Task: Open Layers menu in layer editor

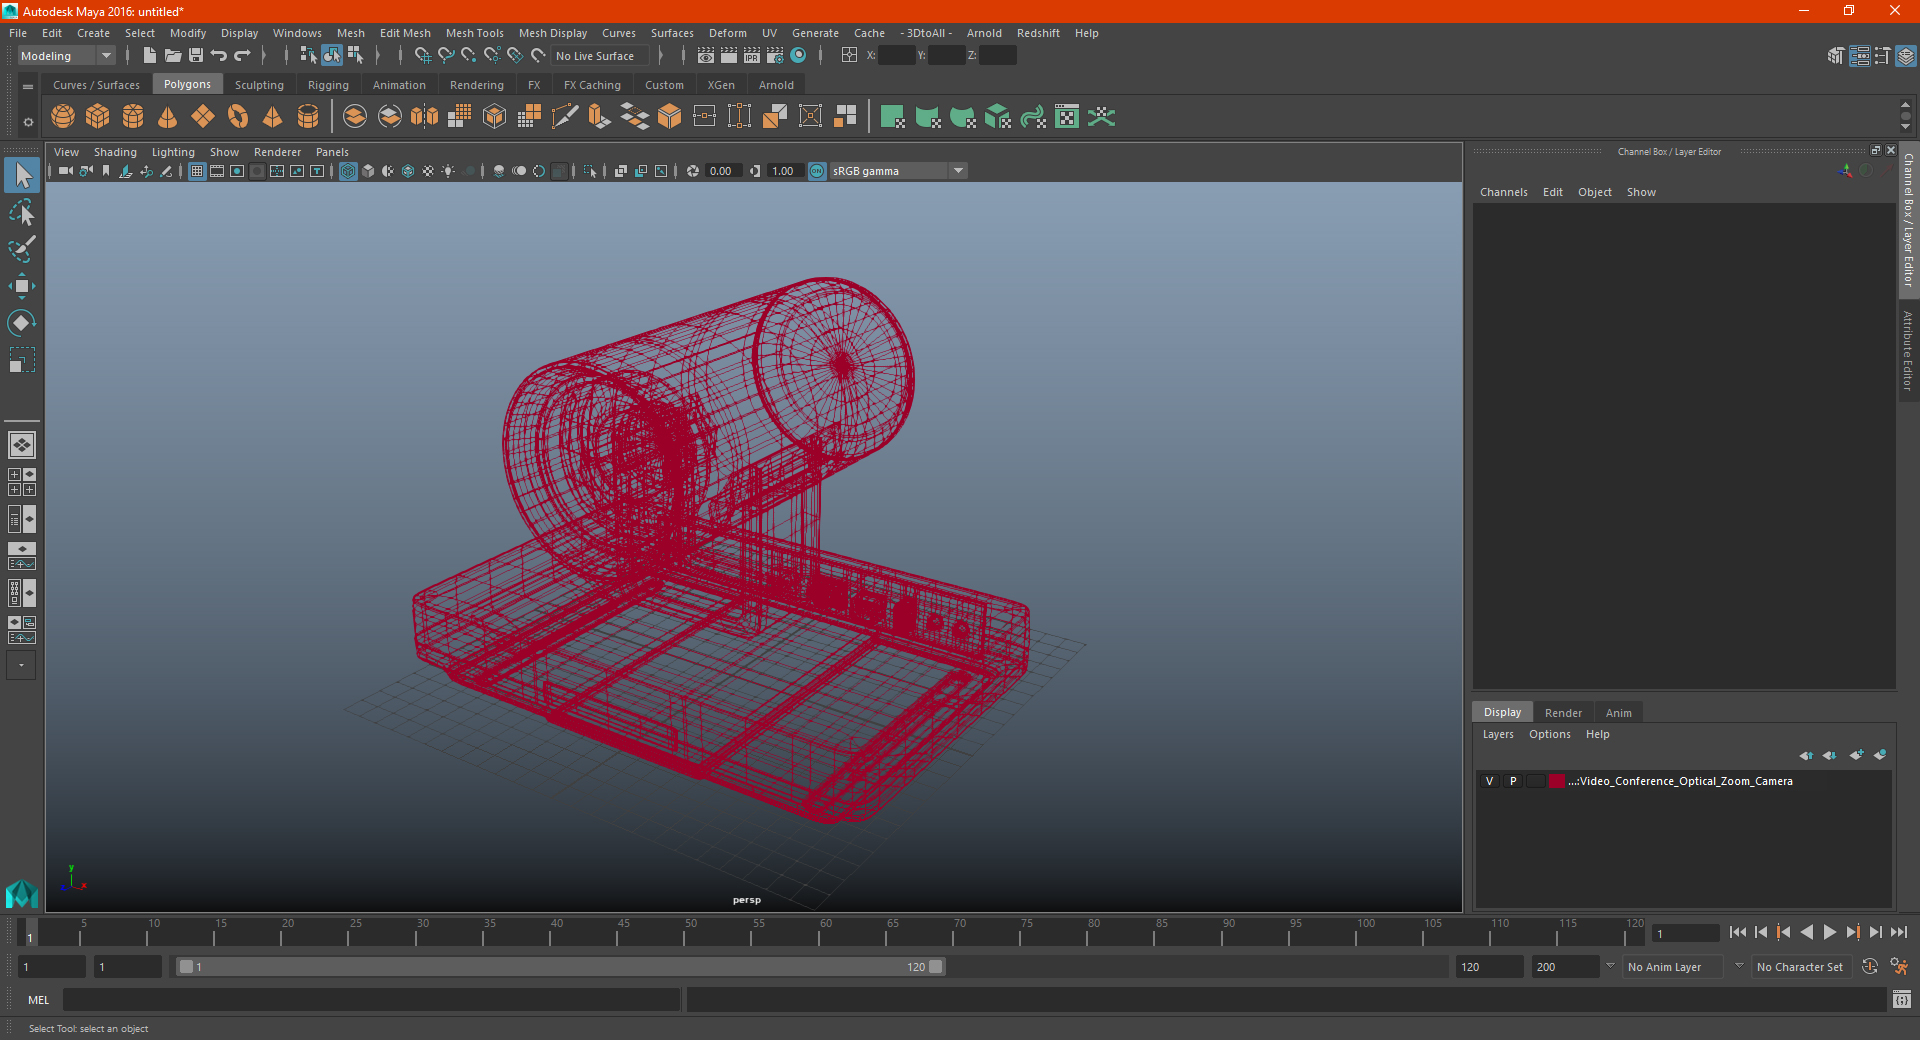Action: 1497,734
